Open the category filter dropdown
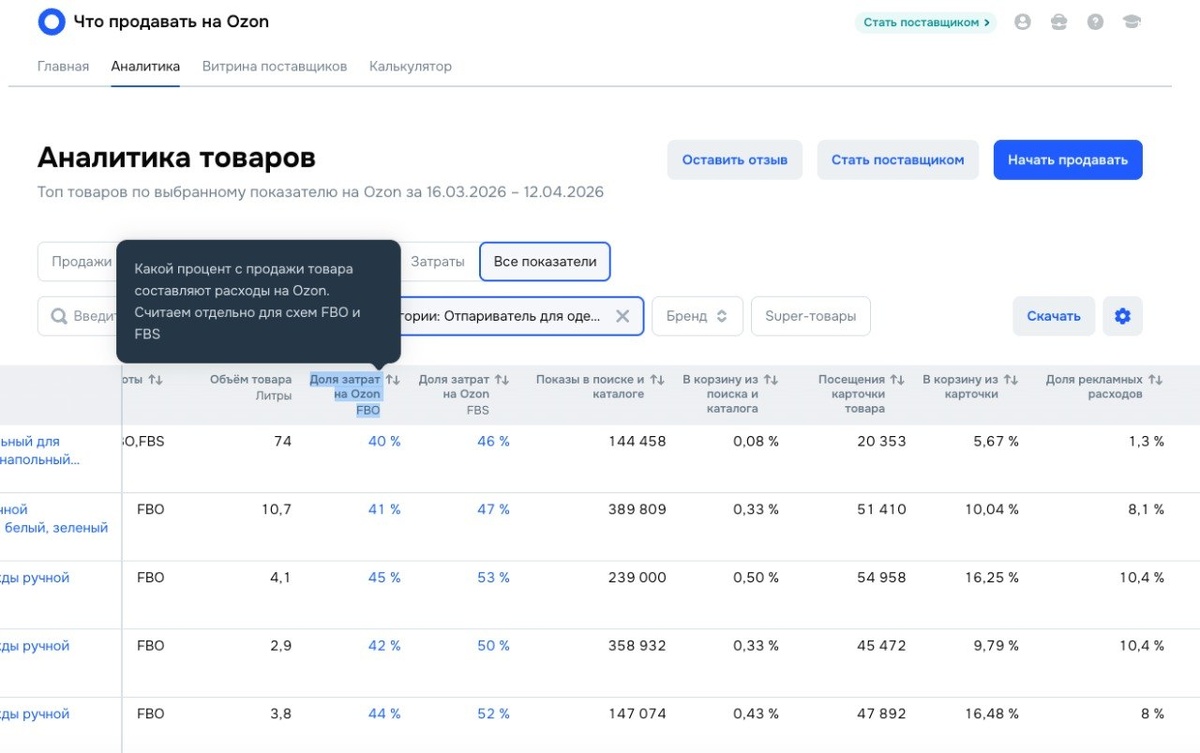The height and width of the screenshot is (753, 1200). coord(520,316)
